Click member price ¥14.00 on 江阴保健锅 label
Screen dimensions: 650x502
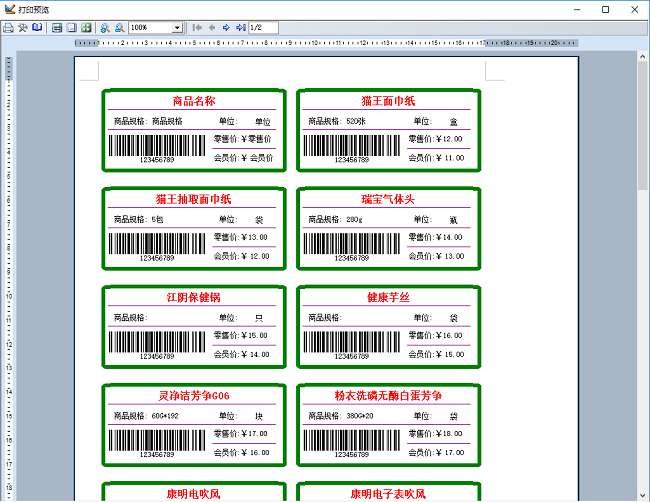pos(255,354)
